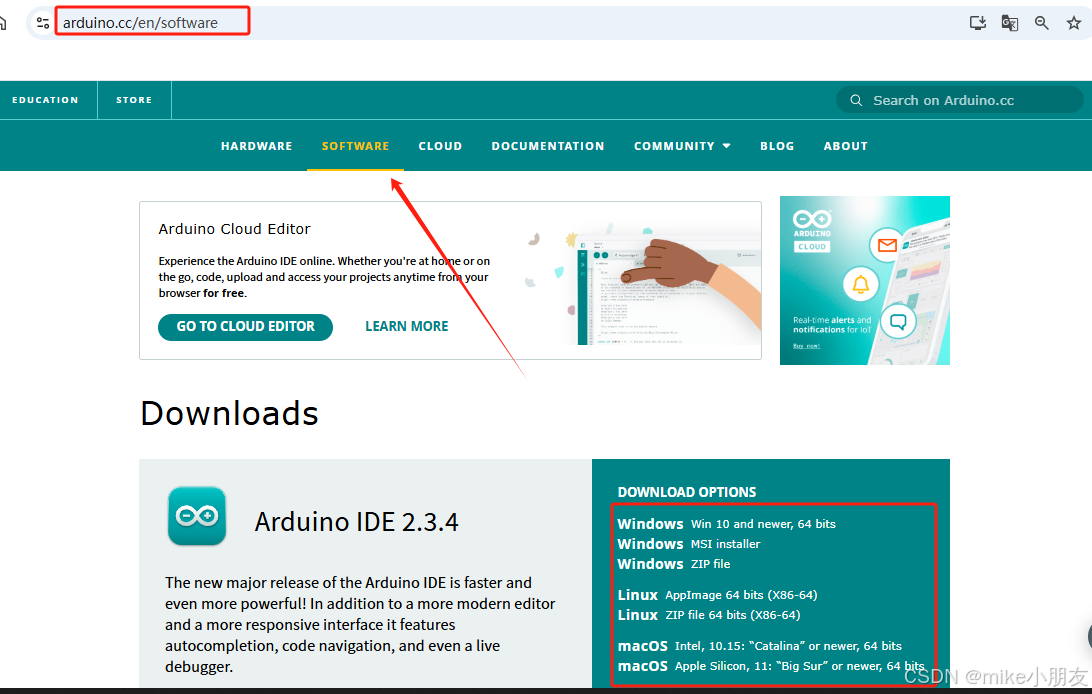Download Linux AppImage 64 bits
Image resolution: width=1092 pixels, height=694 pixels.
[x=717, y=595]
